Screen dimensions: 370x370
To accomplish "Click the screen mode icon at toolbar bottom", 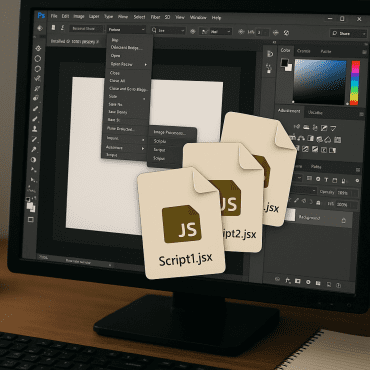I will 31,219.
